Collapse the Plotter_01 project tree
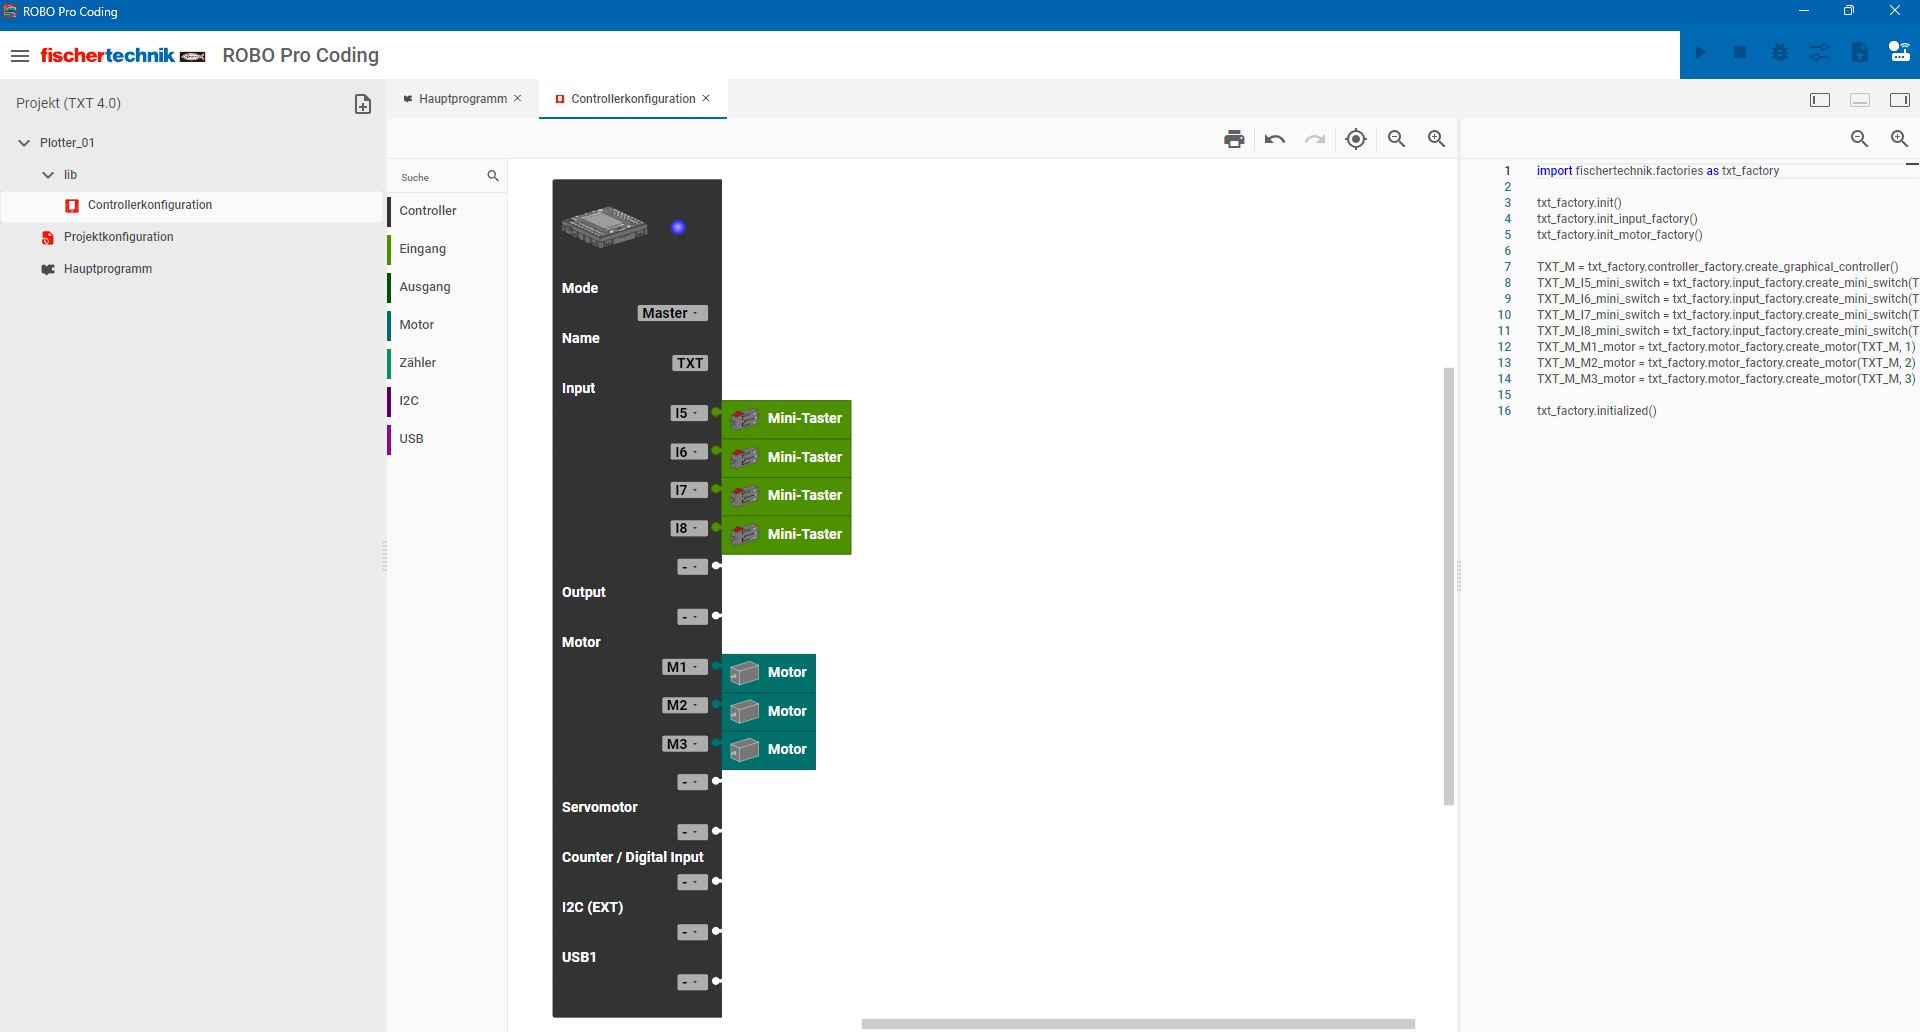Image resolution: width=1920 pixels, height=1032 pixels. (24, 143)
